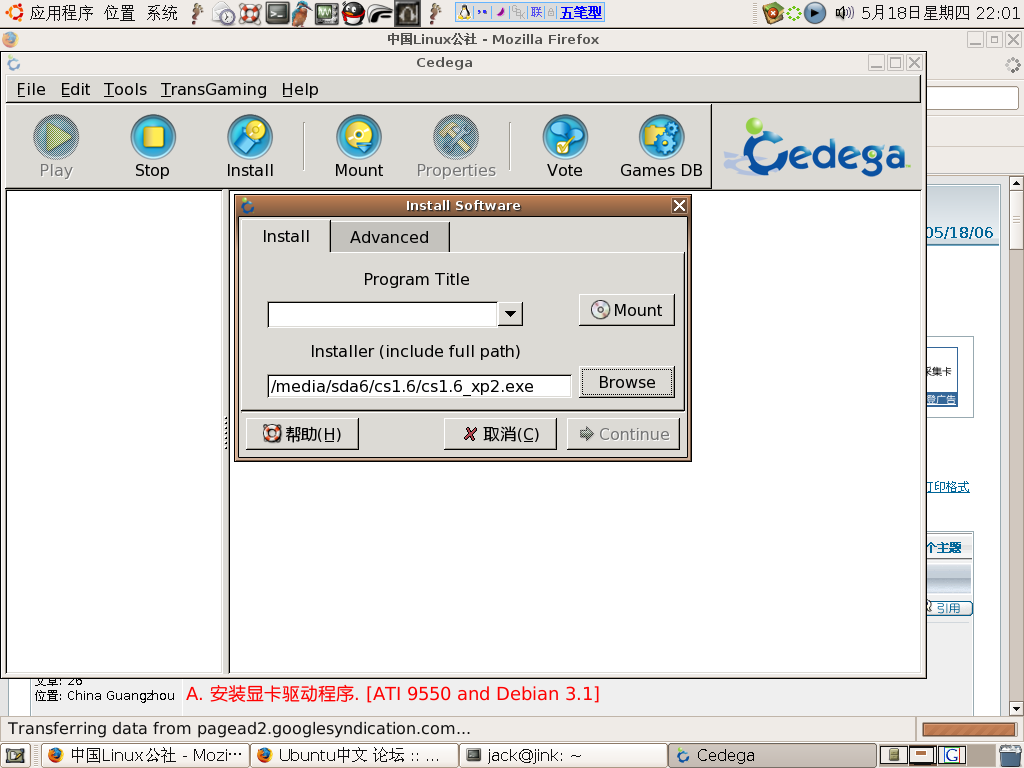Click the 帮助(H) help button
This screenshot has width=1024, height=768.
click(x=302, y=434)
